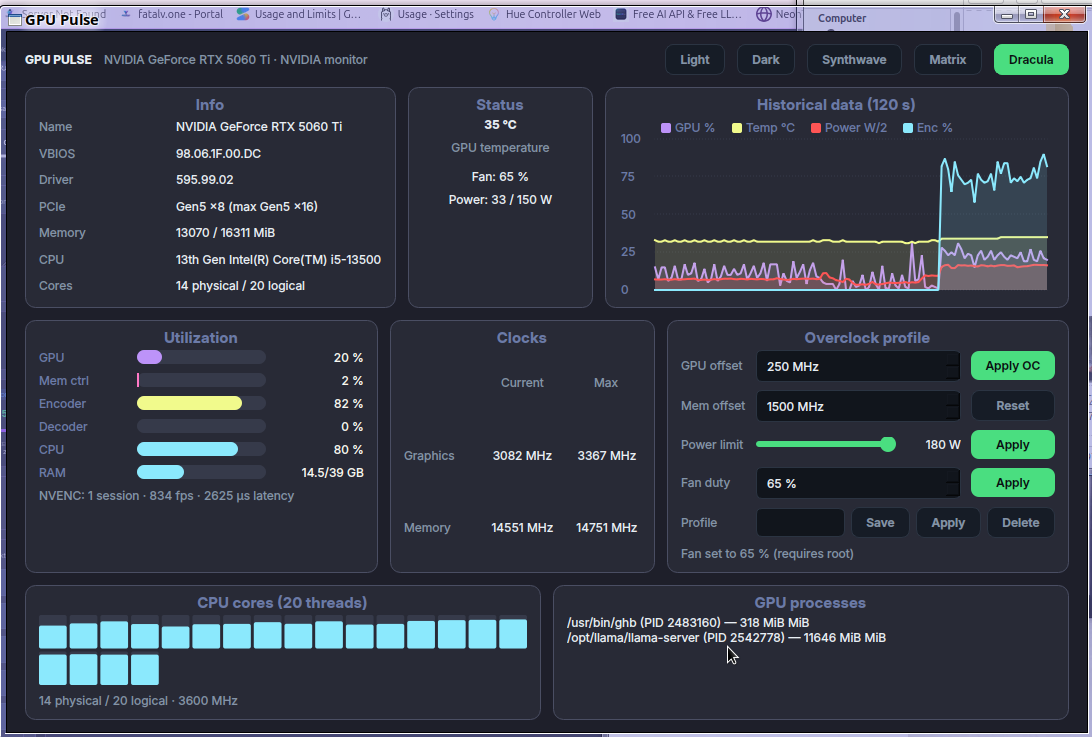The width and height of the screenshot is (1092, 737).
Task: Choose the Matrix theme
Action: pos(947,60)
